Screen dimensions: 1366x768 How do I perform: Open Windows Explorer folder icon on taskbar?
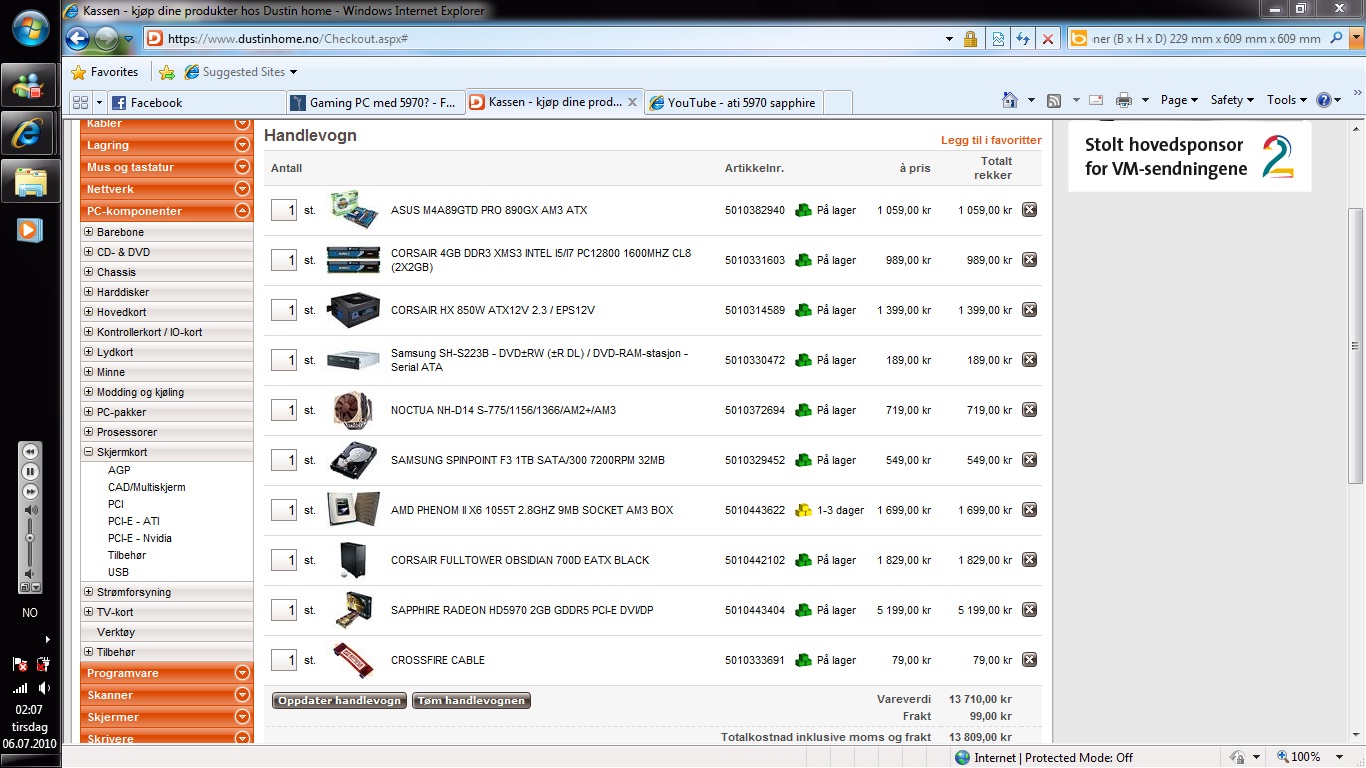[30, 181]
